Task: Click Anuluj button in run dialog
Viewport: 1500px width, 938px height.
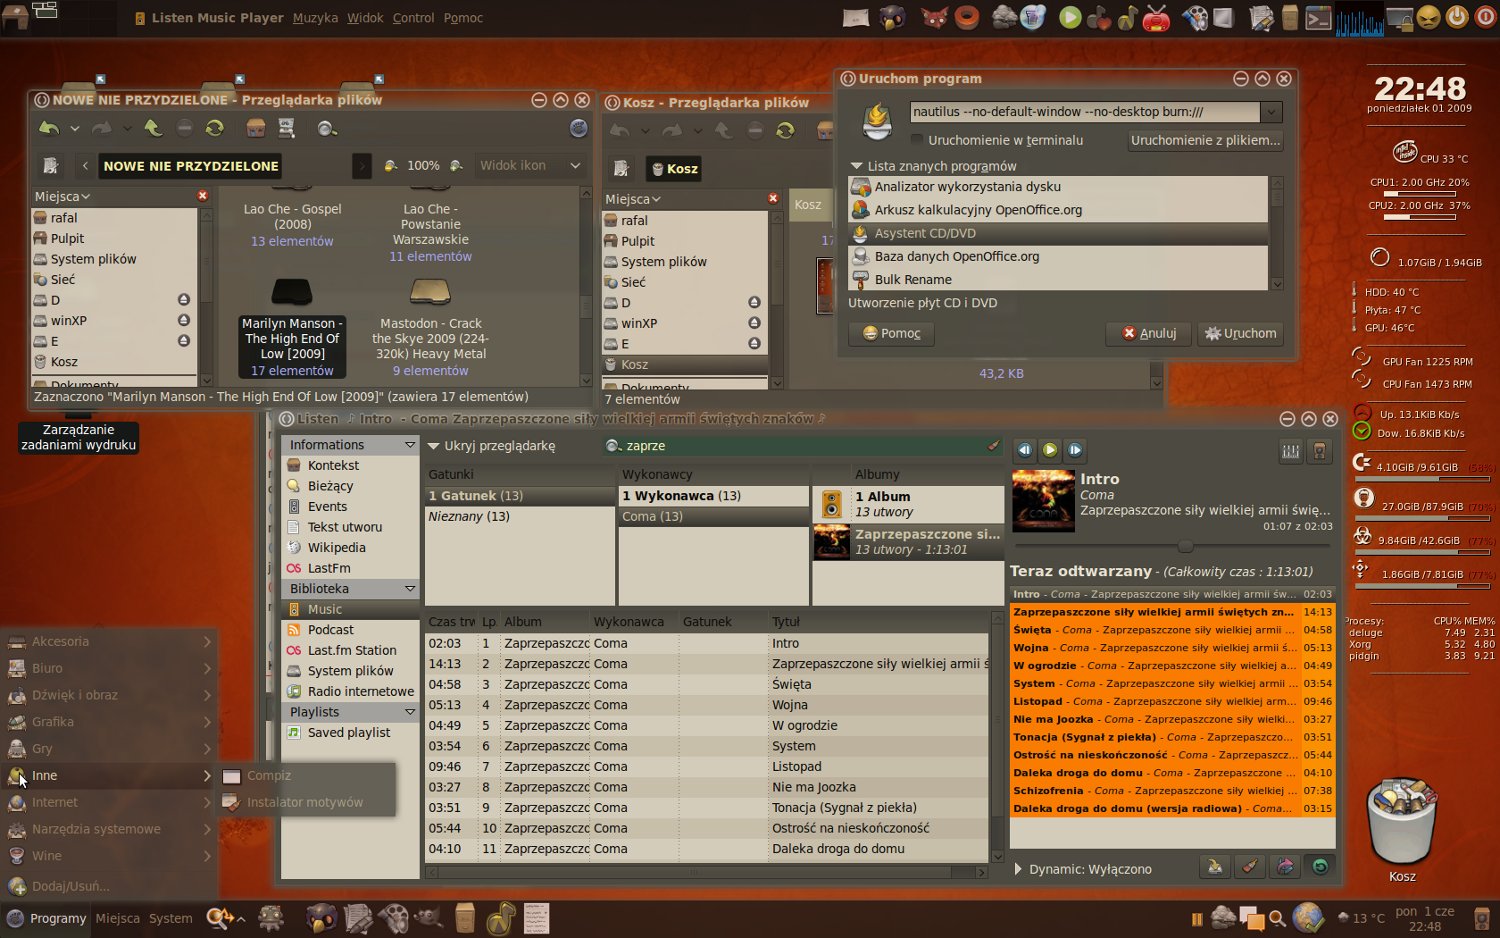Action: point(1148,333)
